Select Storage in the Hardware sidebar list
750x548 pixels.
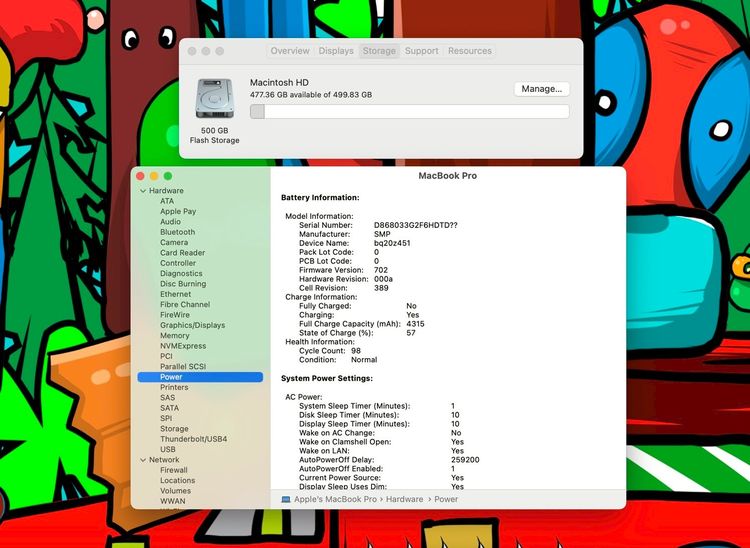click(174, 429)
